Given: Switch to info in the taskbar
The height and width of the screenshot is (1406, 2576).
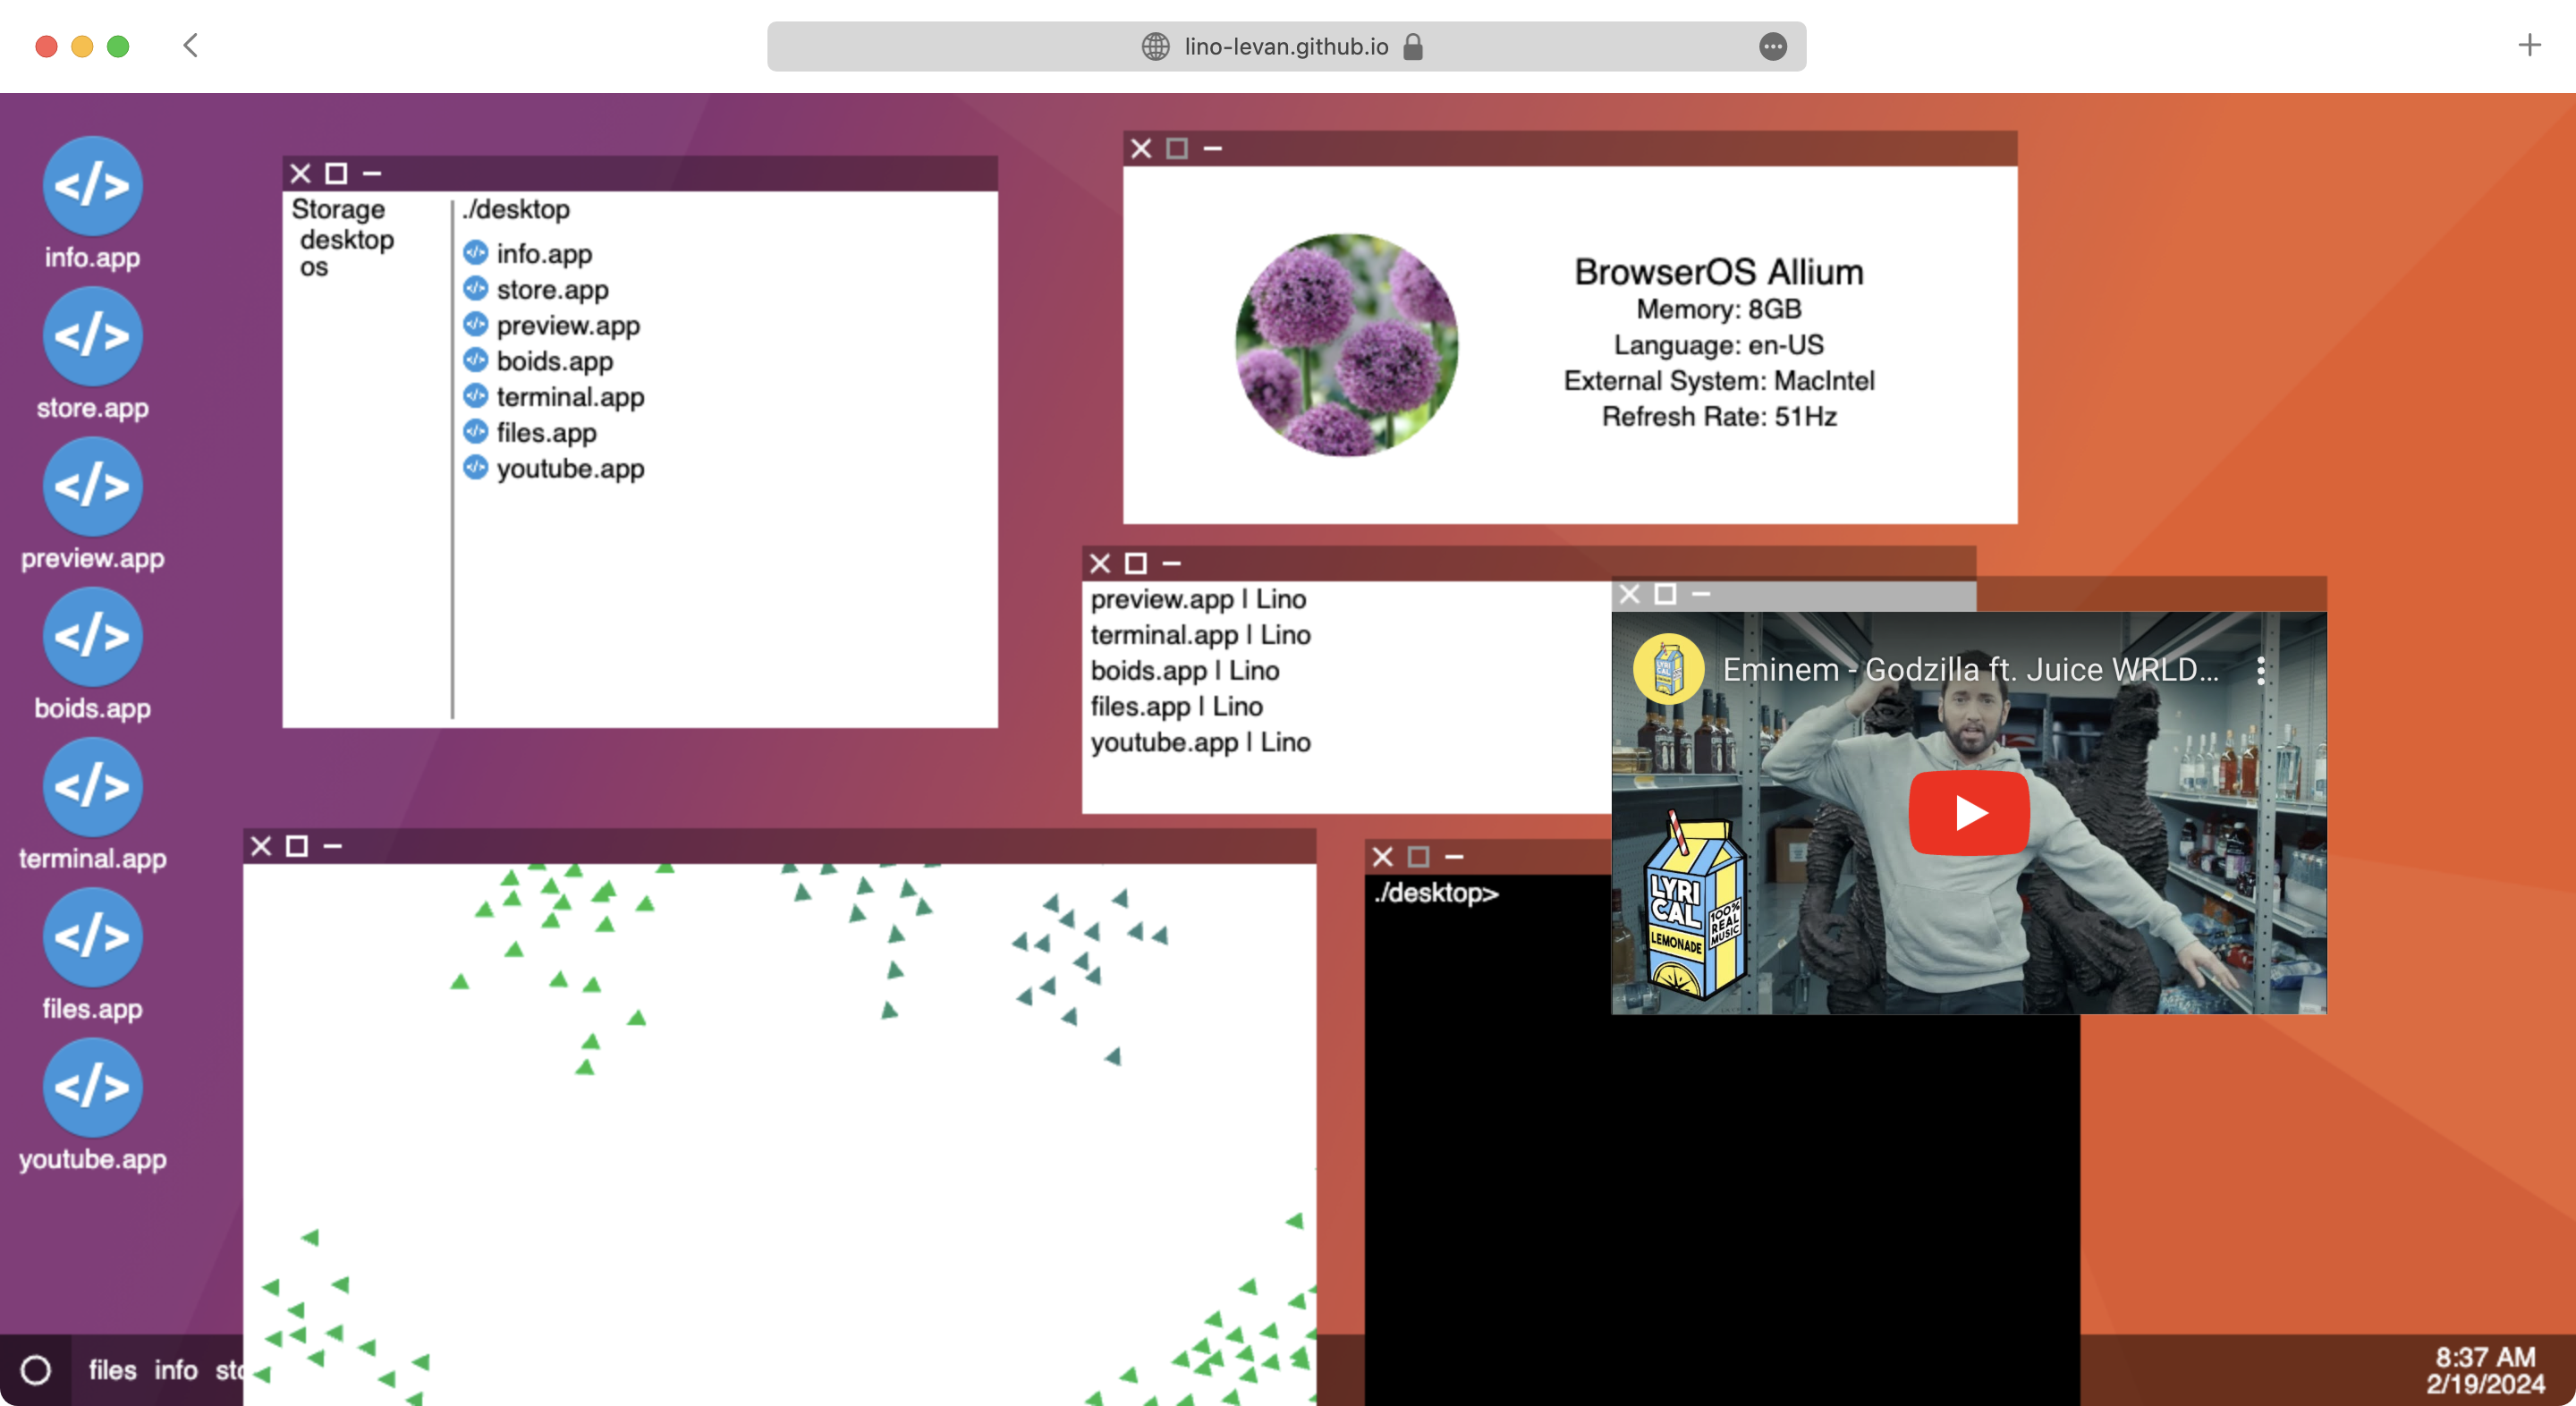Looking at the screenshot, I should point(176,1369).
